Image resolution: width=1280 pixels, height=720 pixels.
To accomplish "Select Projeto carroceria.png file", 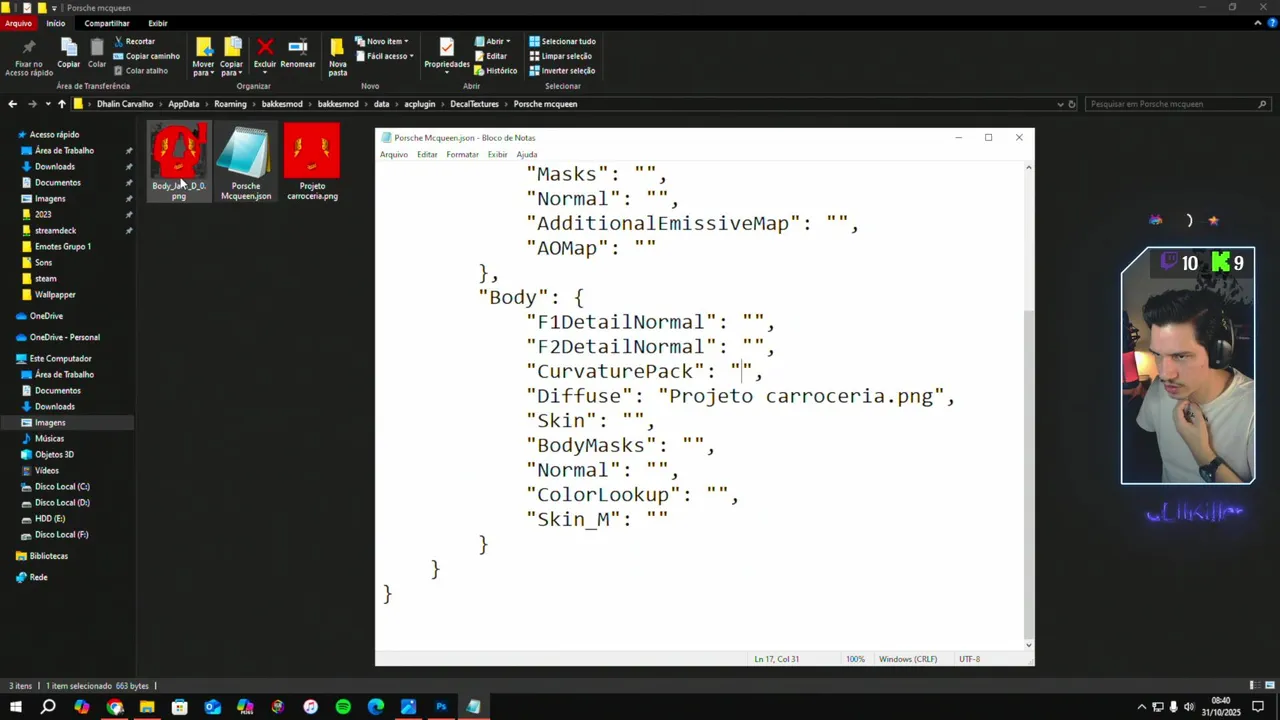I will click(x=312, y=162).
